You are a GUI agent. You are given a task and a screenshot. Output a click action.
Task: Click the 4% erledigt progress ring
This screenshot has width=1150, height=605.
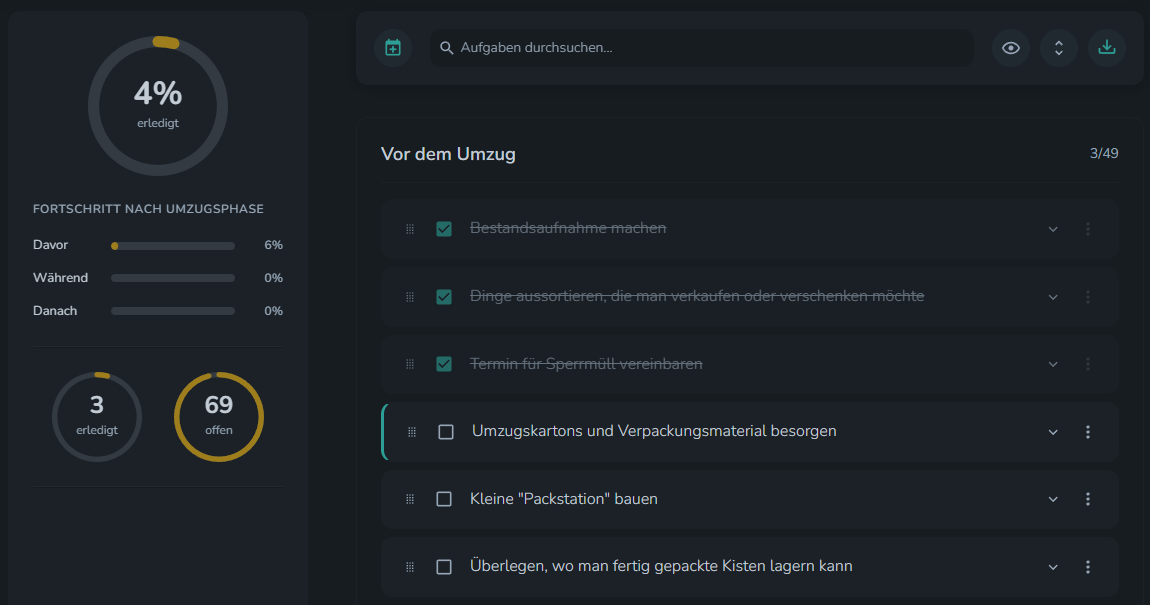158,106
